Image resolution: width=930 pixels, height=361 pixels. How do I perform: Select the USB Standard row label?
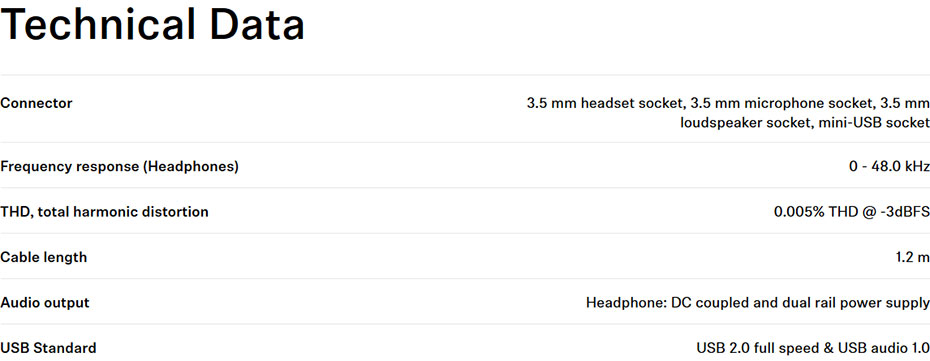(x=48, y=348)
